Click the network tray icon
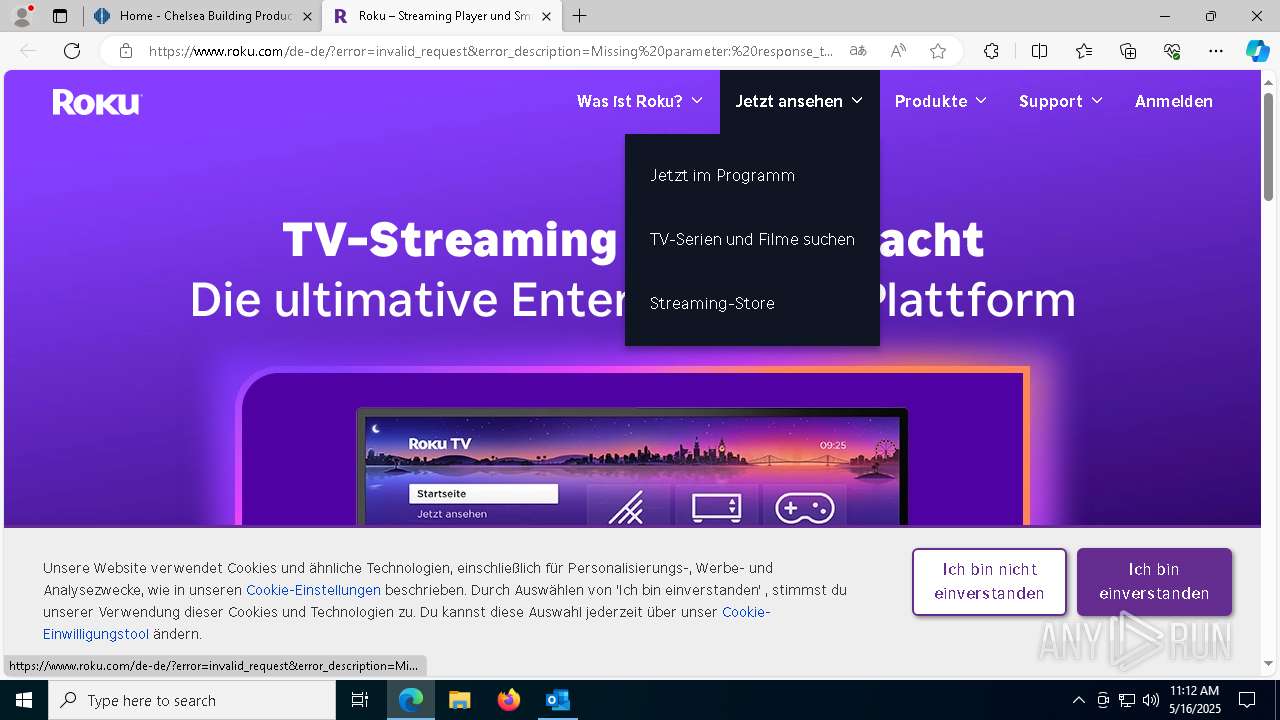The height and width of the screenshot is (720, 1280). pos(1127,700)
